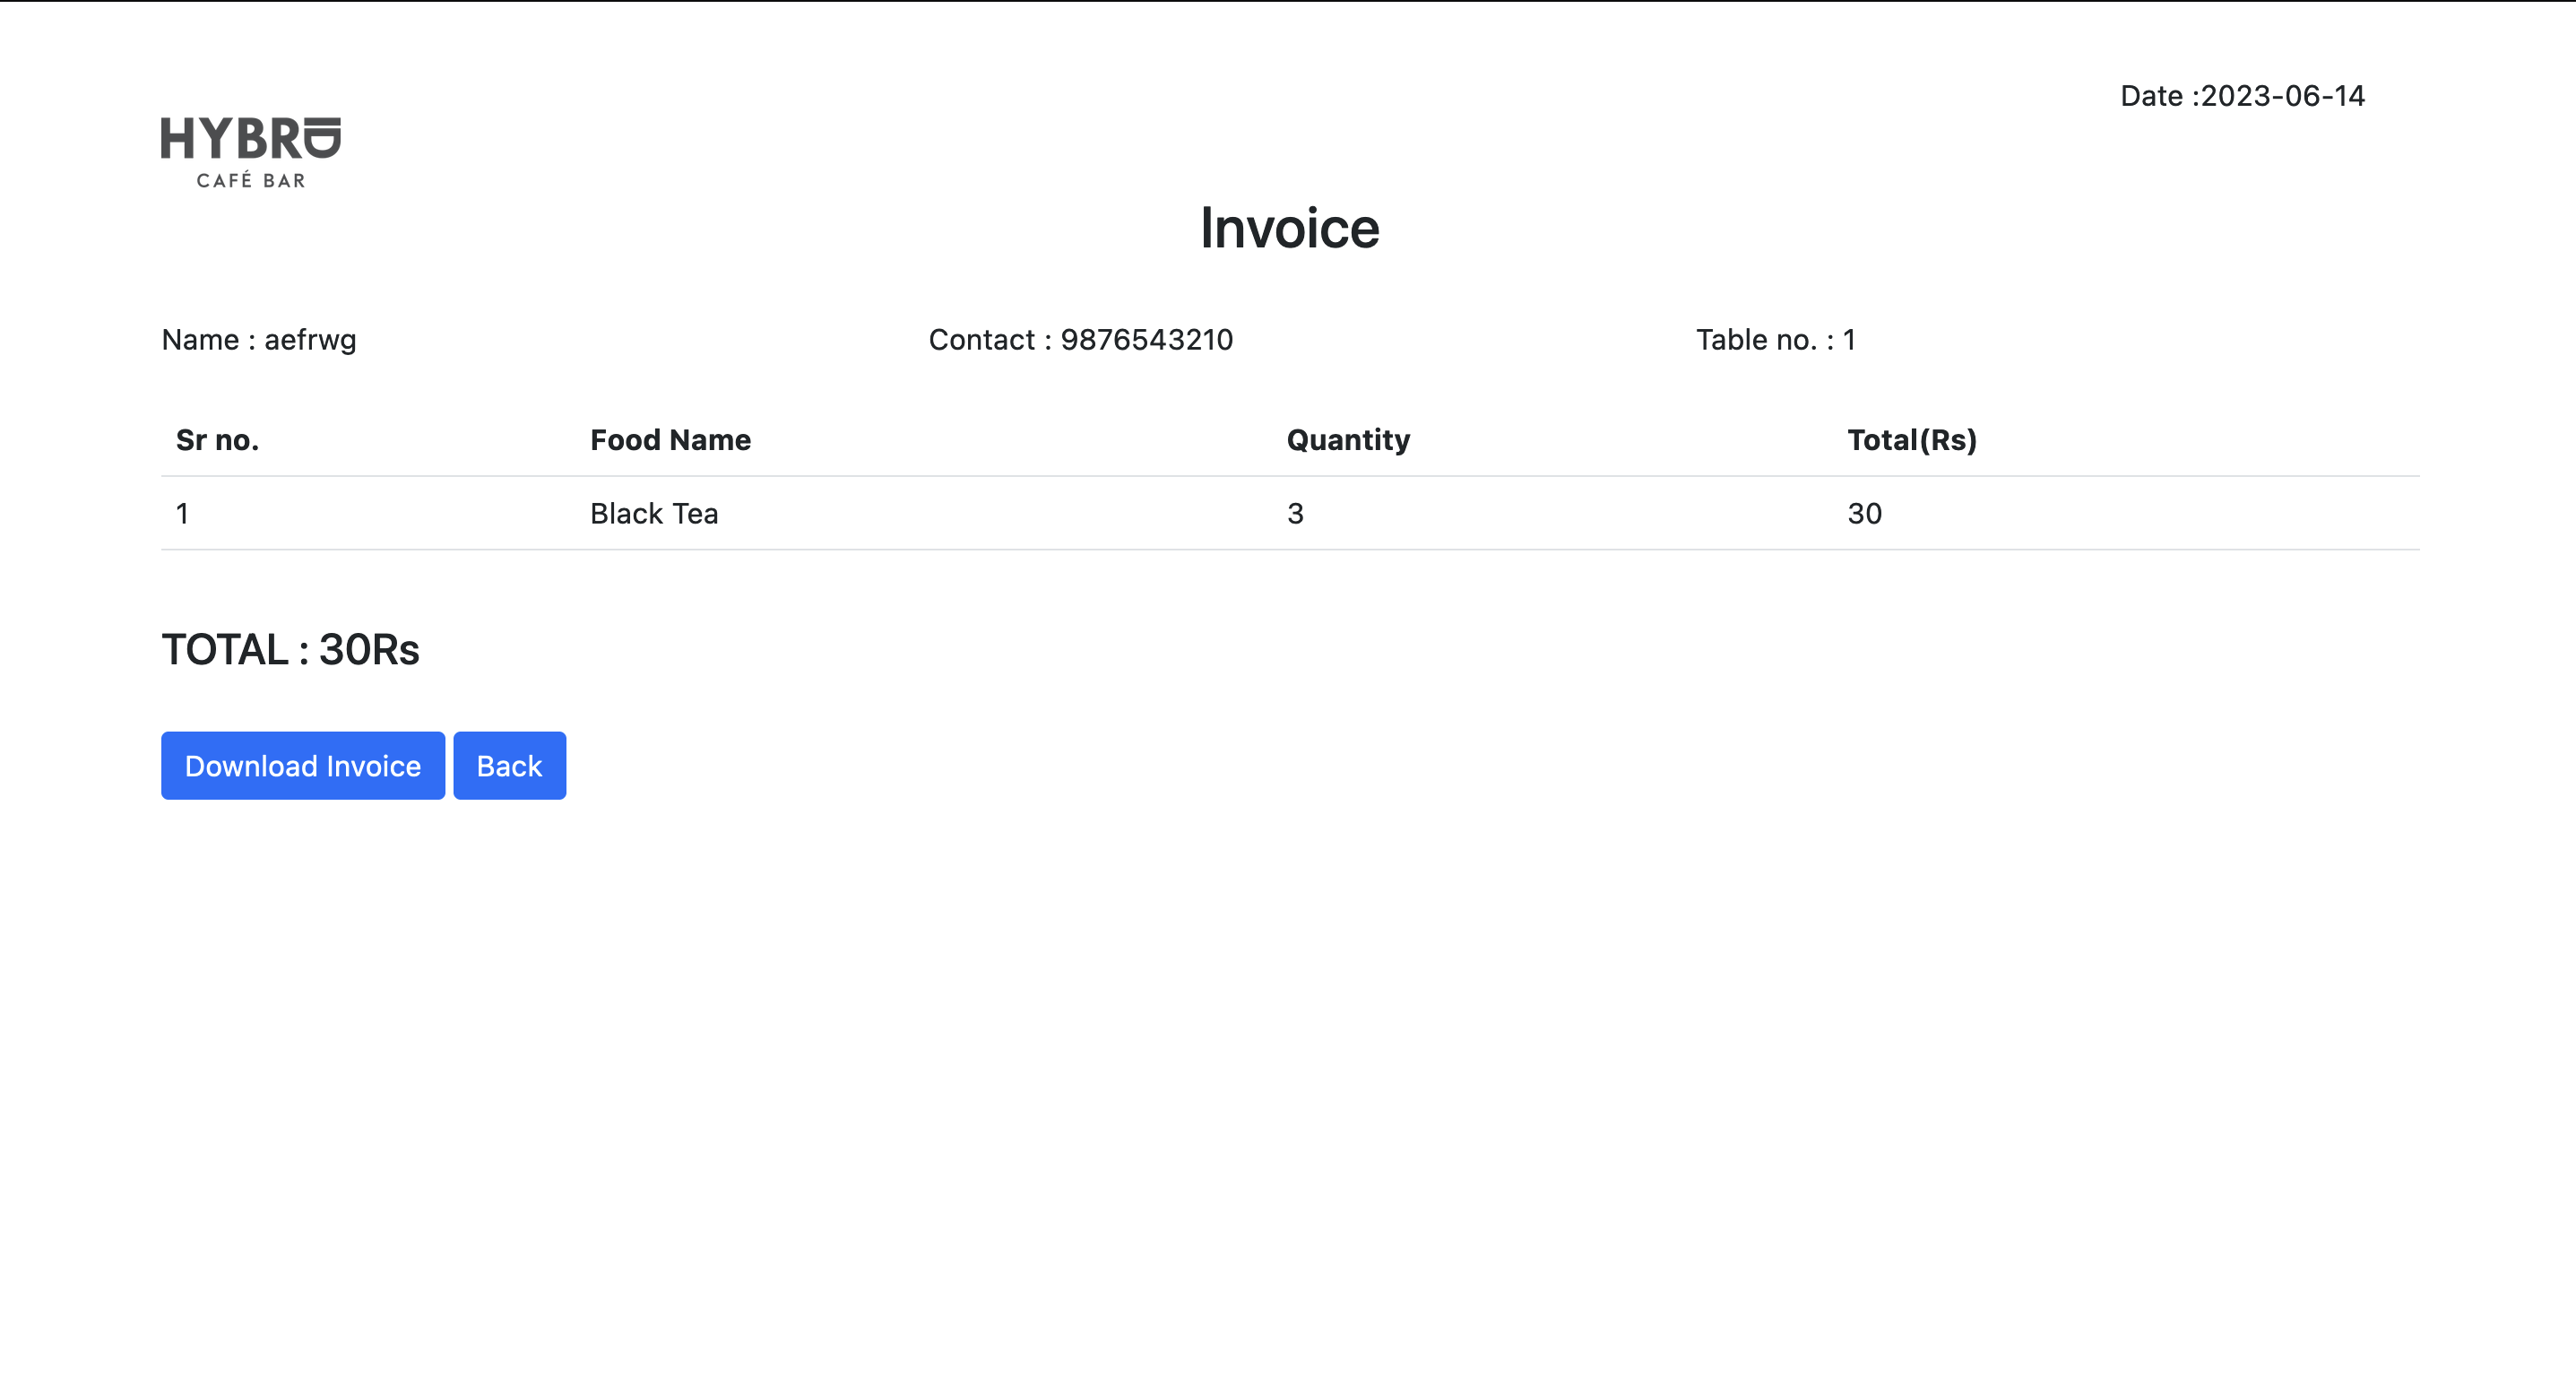
Task: Click the table header row
Action: click(x=1290, y=439)
